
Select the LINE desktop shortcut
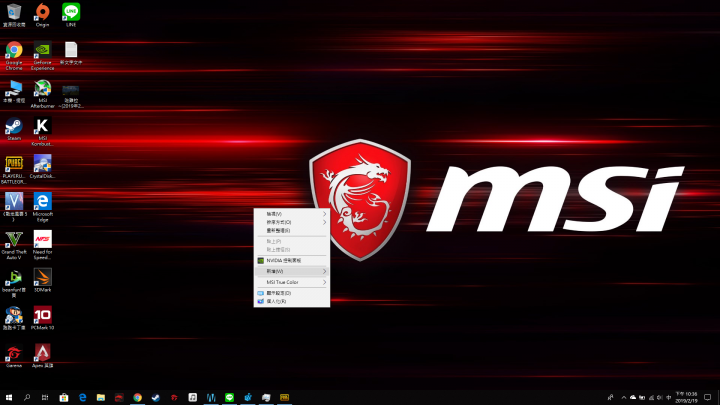click(x=71, y=15)
